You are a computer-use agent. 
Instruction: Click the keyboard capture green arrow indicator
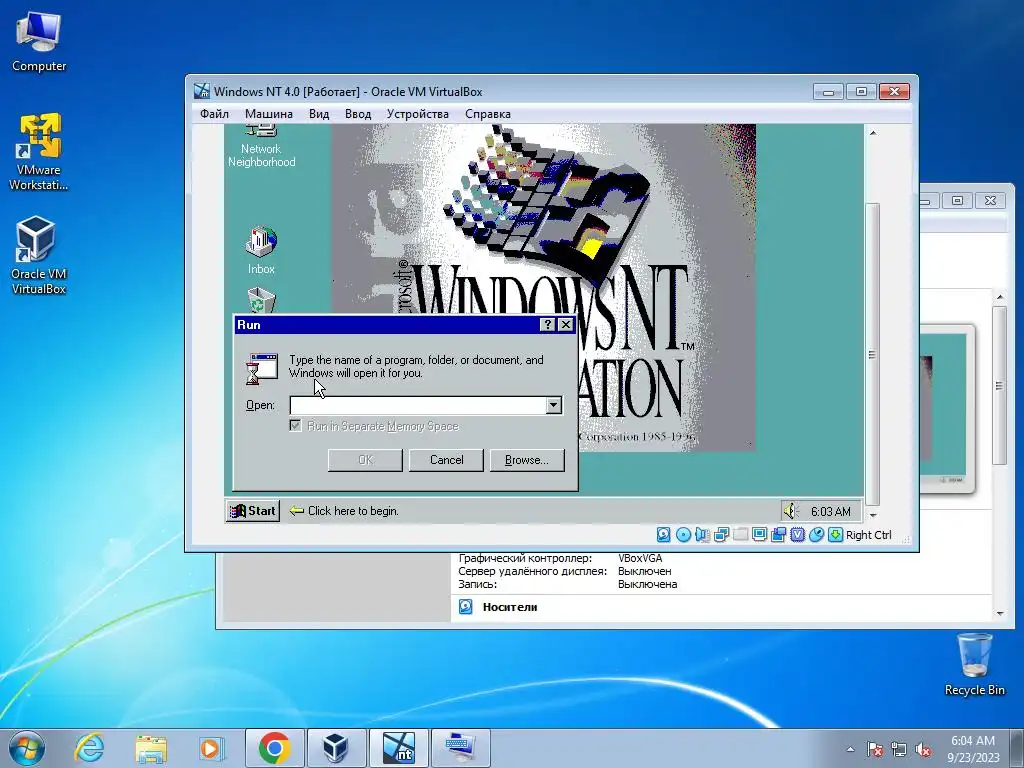pyautogui.click(x=835, y=535)
